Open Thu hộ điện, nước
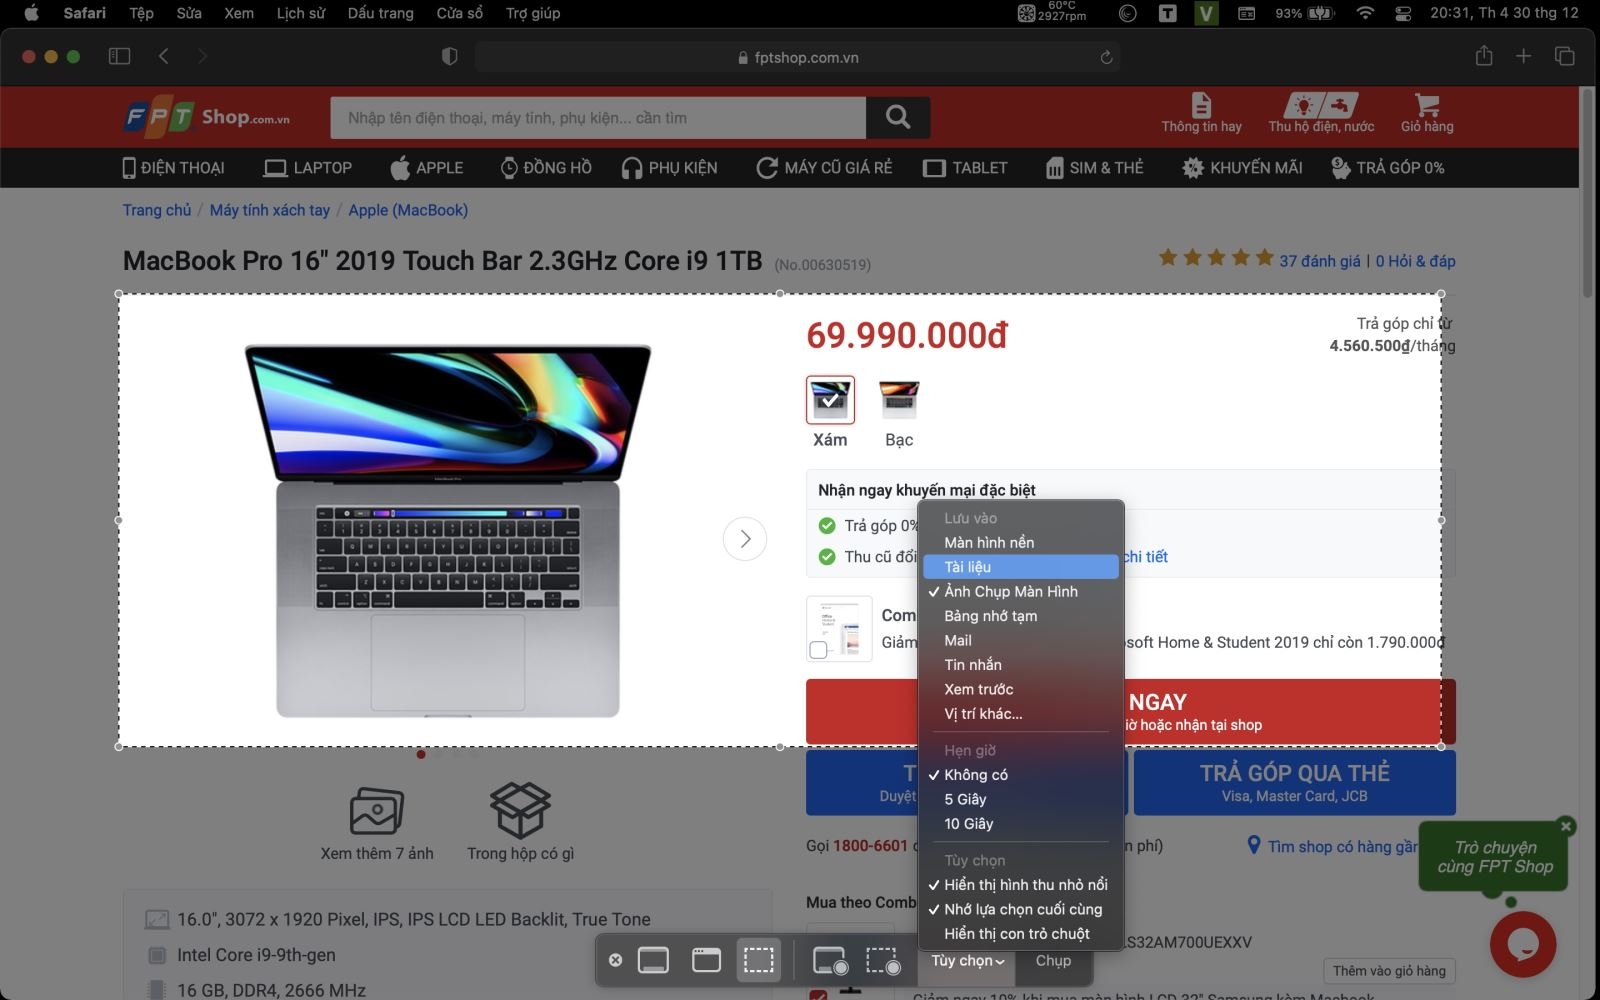The image size is (1600, 1000). [1321, 113]
